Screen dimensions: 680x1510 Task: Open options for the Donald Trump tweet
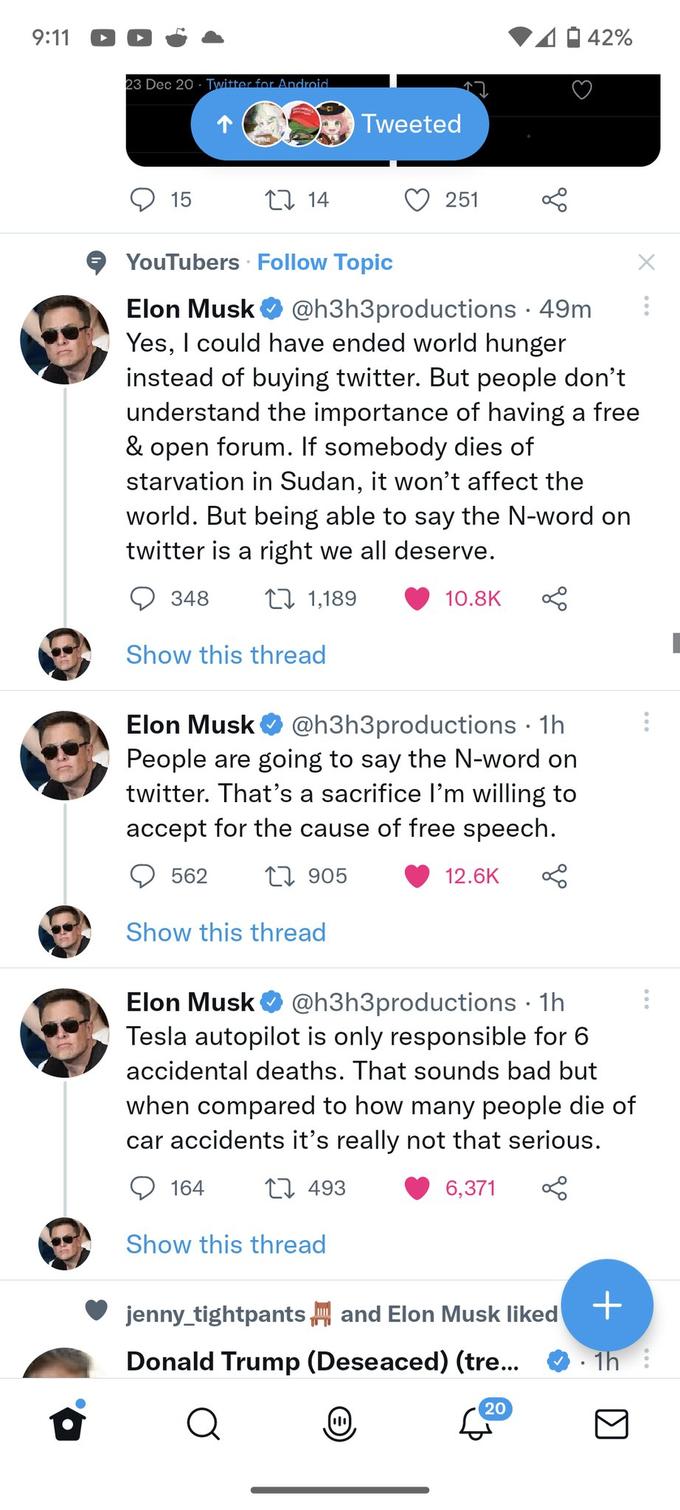646,1361
